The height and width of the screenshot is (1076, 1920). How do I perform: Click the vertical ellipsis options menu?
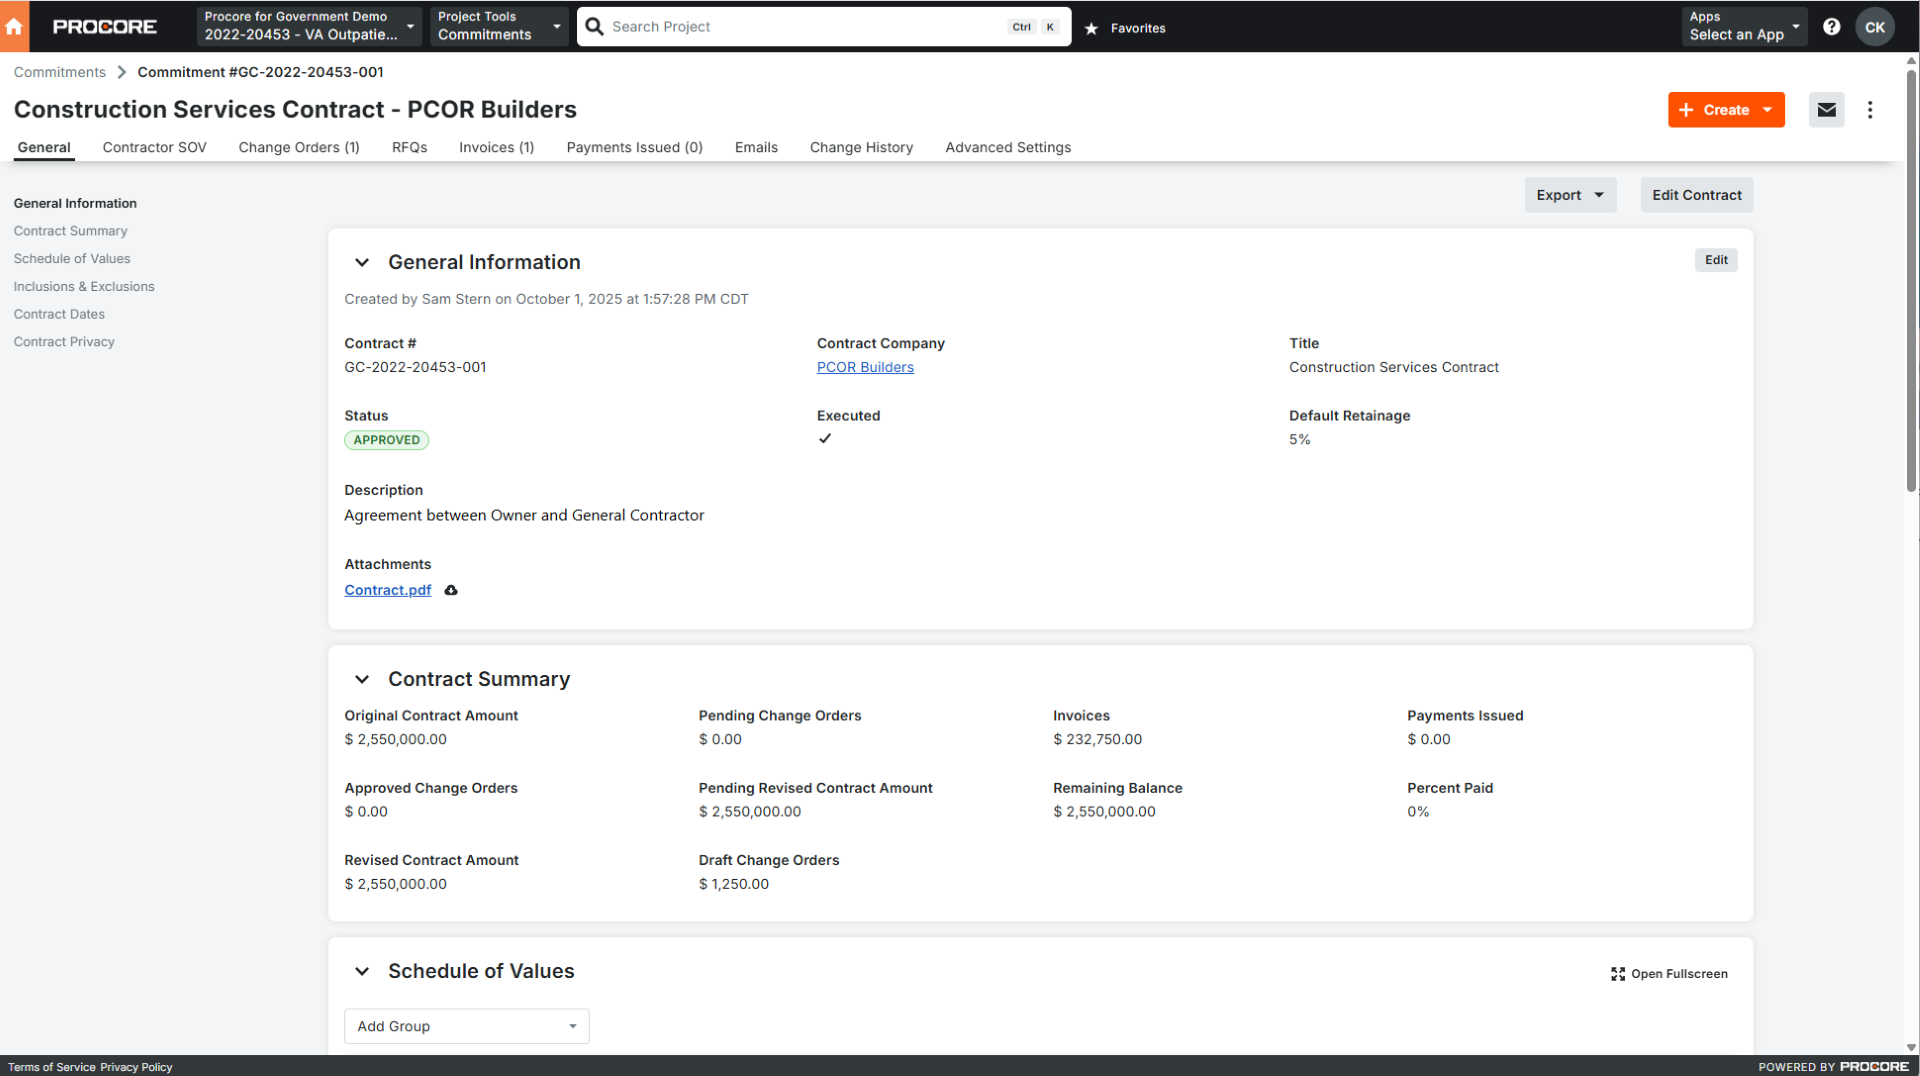[1870, 110]
